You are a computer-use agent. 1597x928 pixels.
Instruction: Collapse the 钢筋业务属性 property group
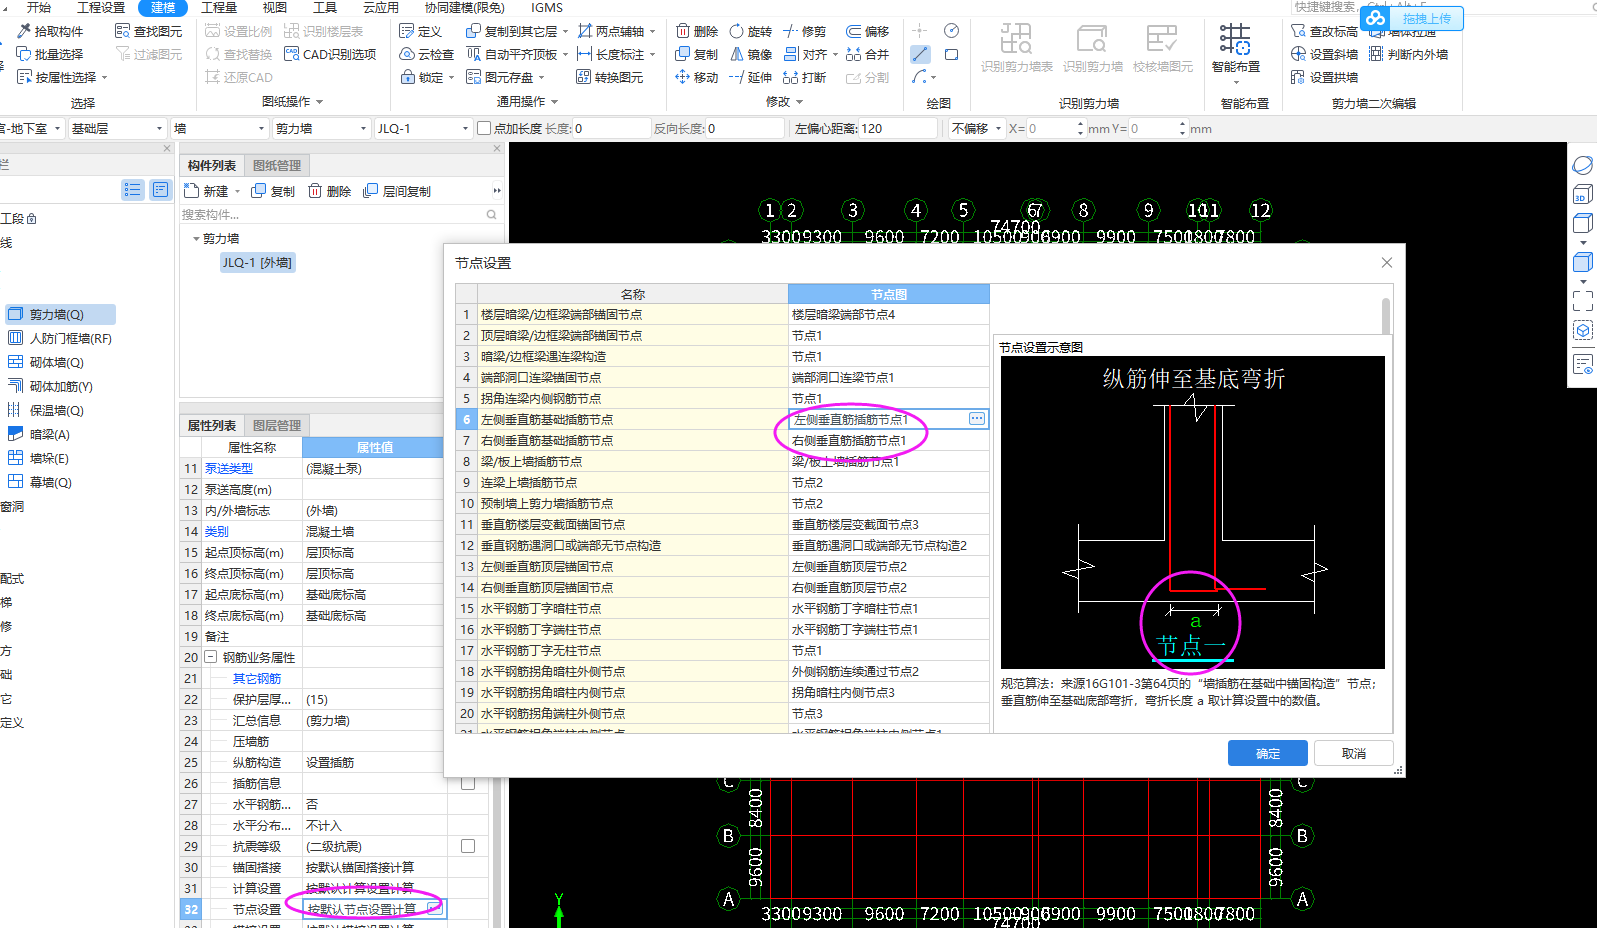(x=211, y=657)
